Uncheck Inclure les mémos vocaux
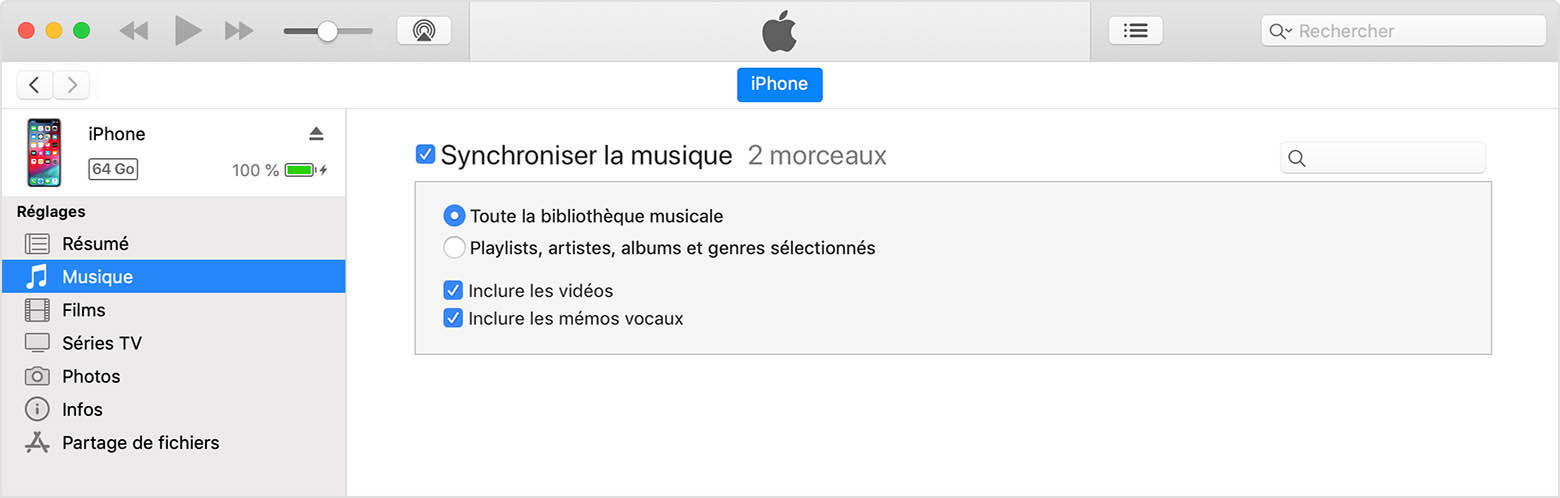 pyautogui.click(x=453, y=319)
